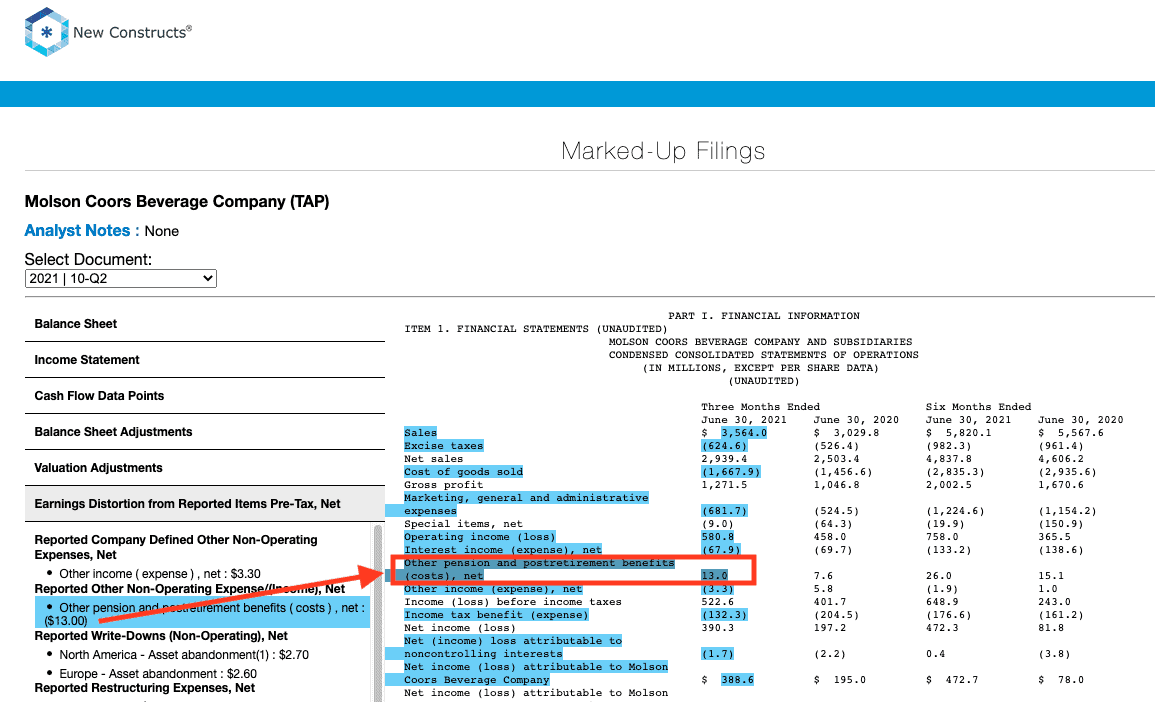Click the highlighted Other income (expense), net row label
The image size is (1155, 702).
tap(493, 589)
